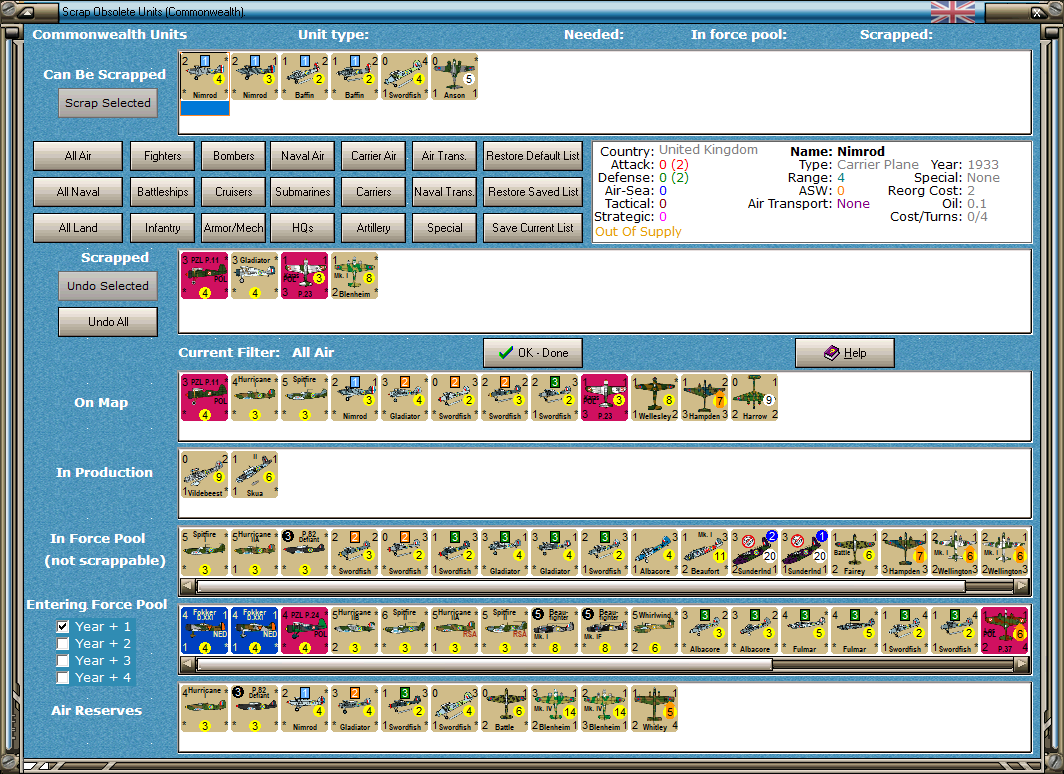Click the Nimrod unit in Air Reserves

(x=305, y=708)
